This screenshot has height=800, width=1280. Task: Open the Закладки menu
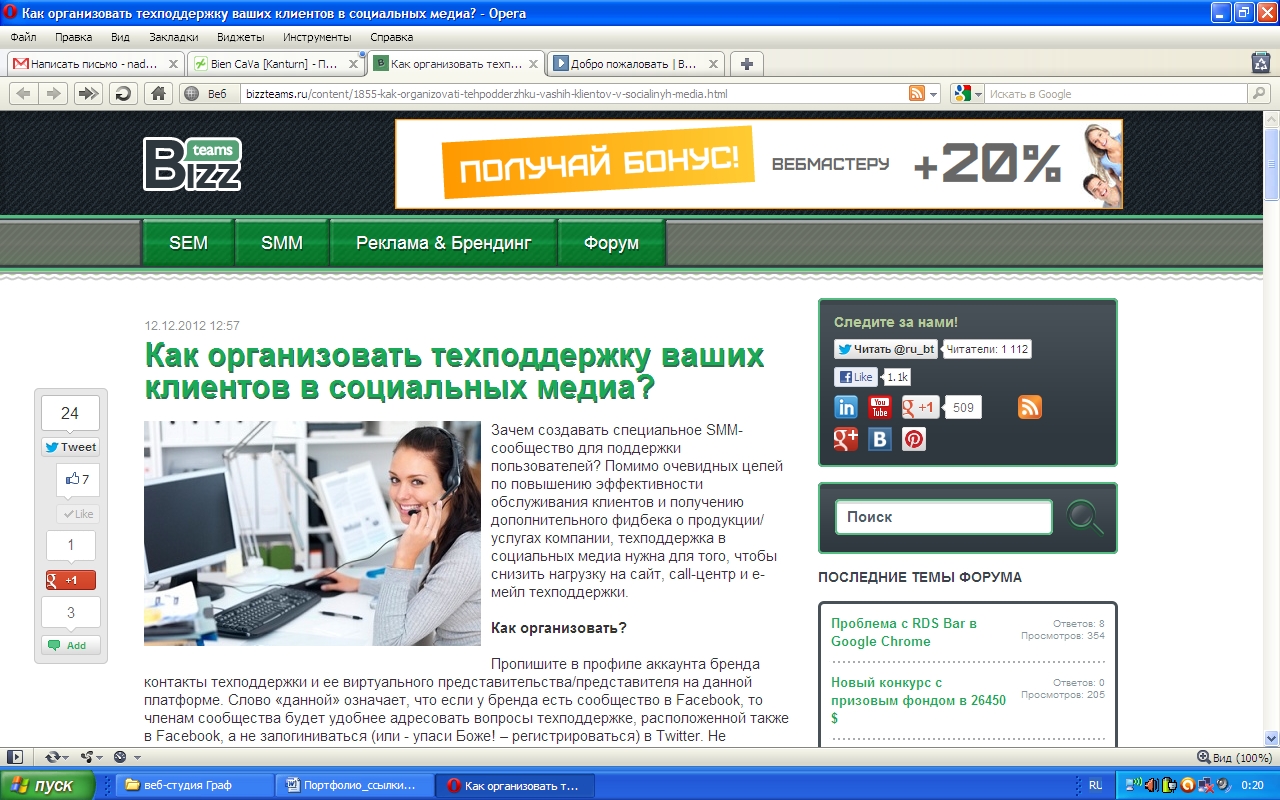coord(174,37)
